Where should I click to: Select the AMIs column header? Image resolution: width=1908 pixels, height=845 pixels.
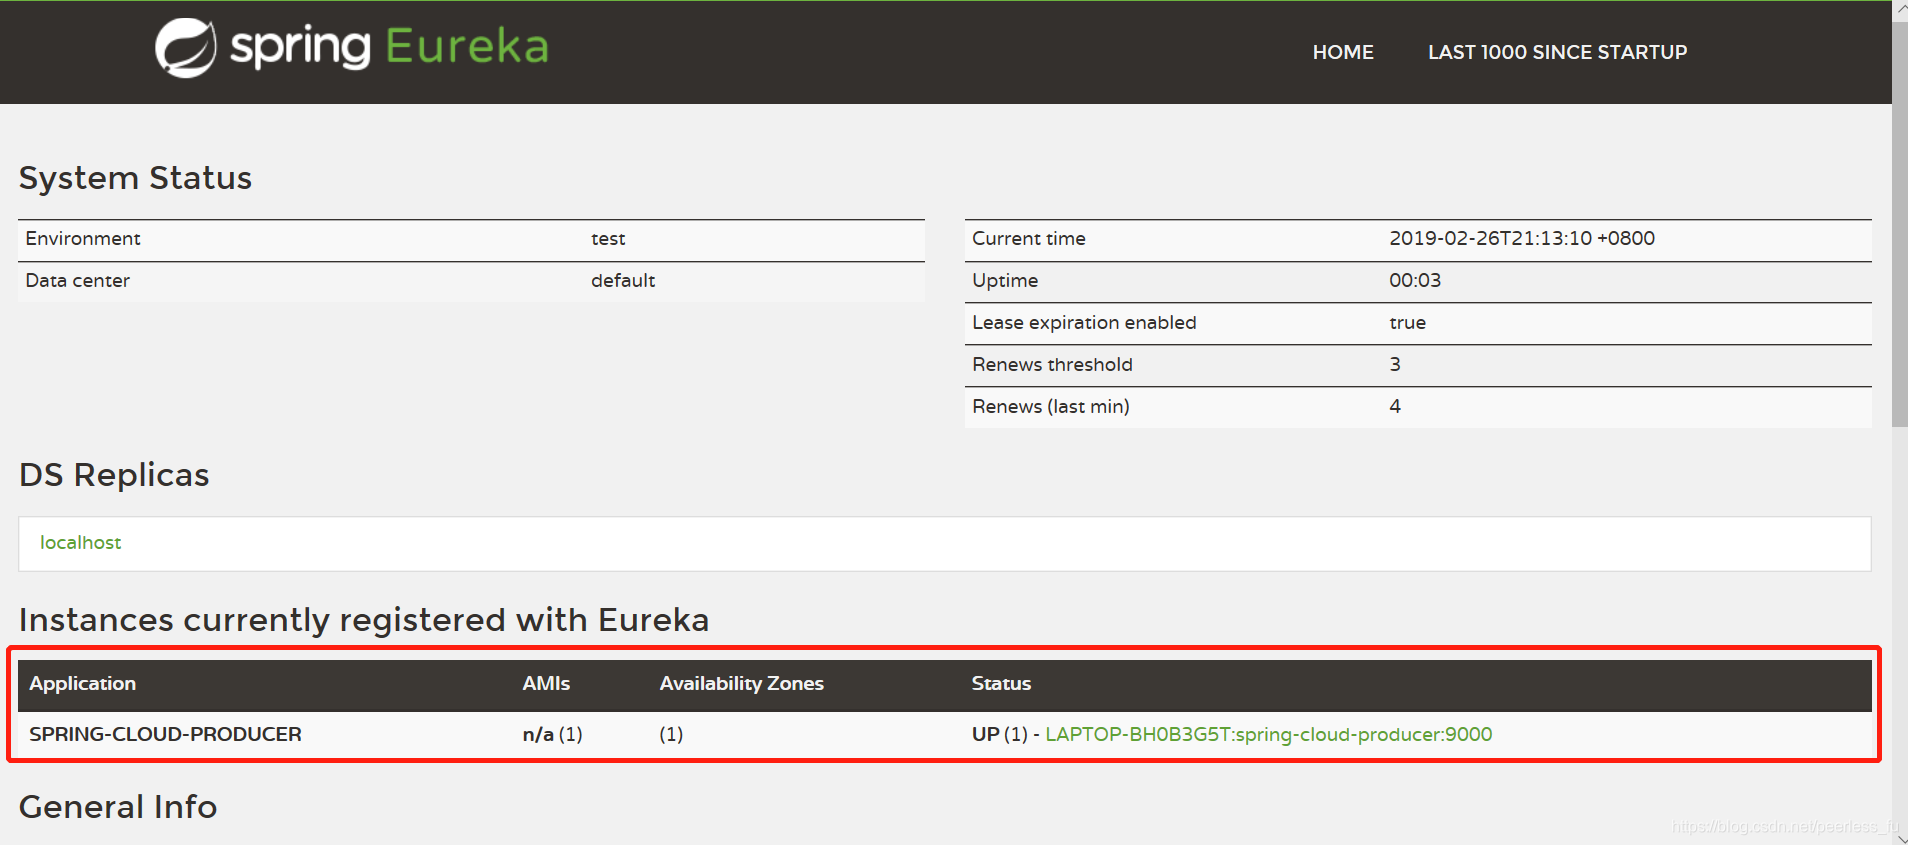(546, 683)
